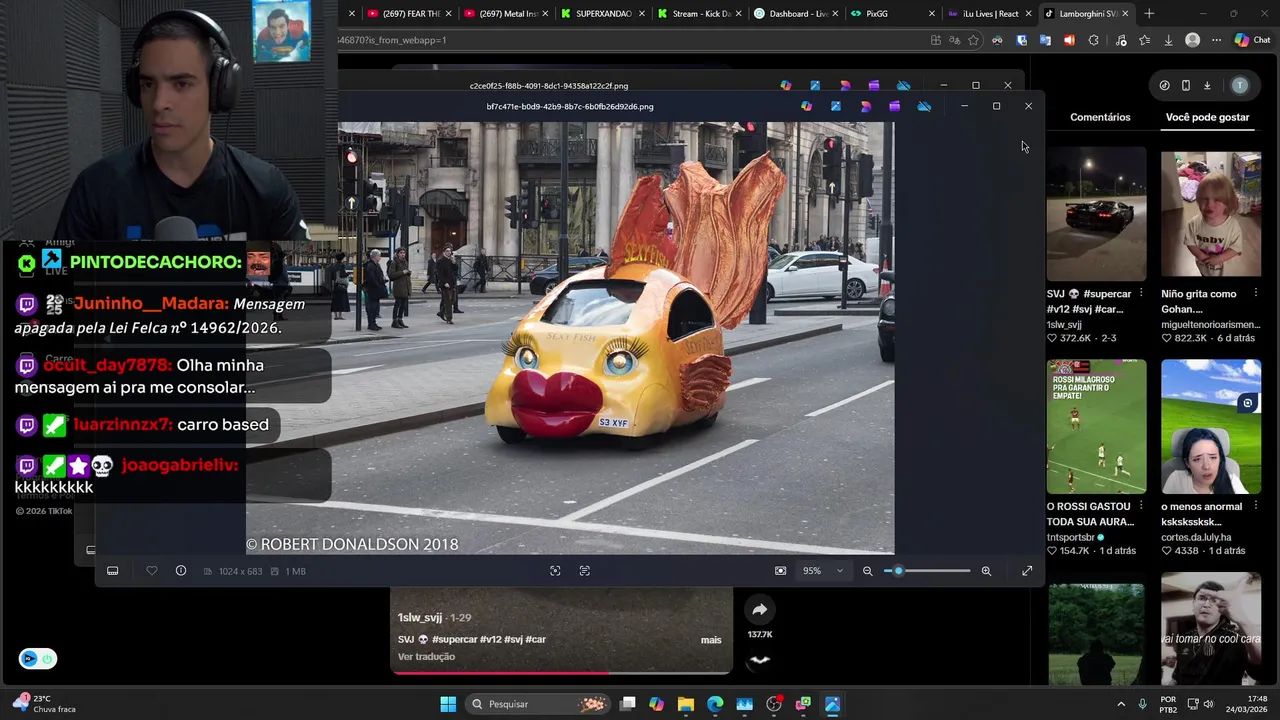Switch to the Dashboard - Liv tab

tap(797, 14)
